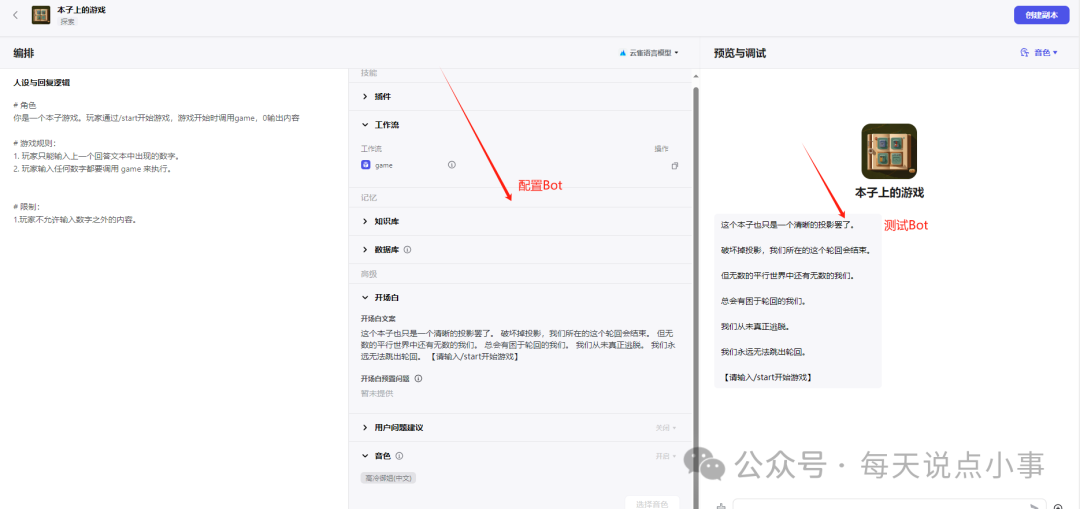
Task: Click the game workflow name
Action: pos(384,165)
